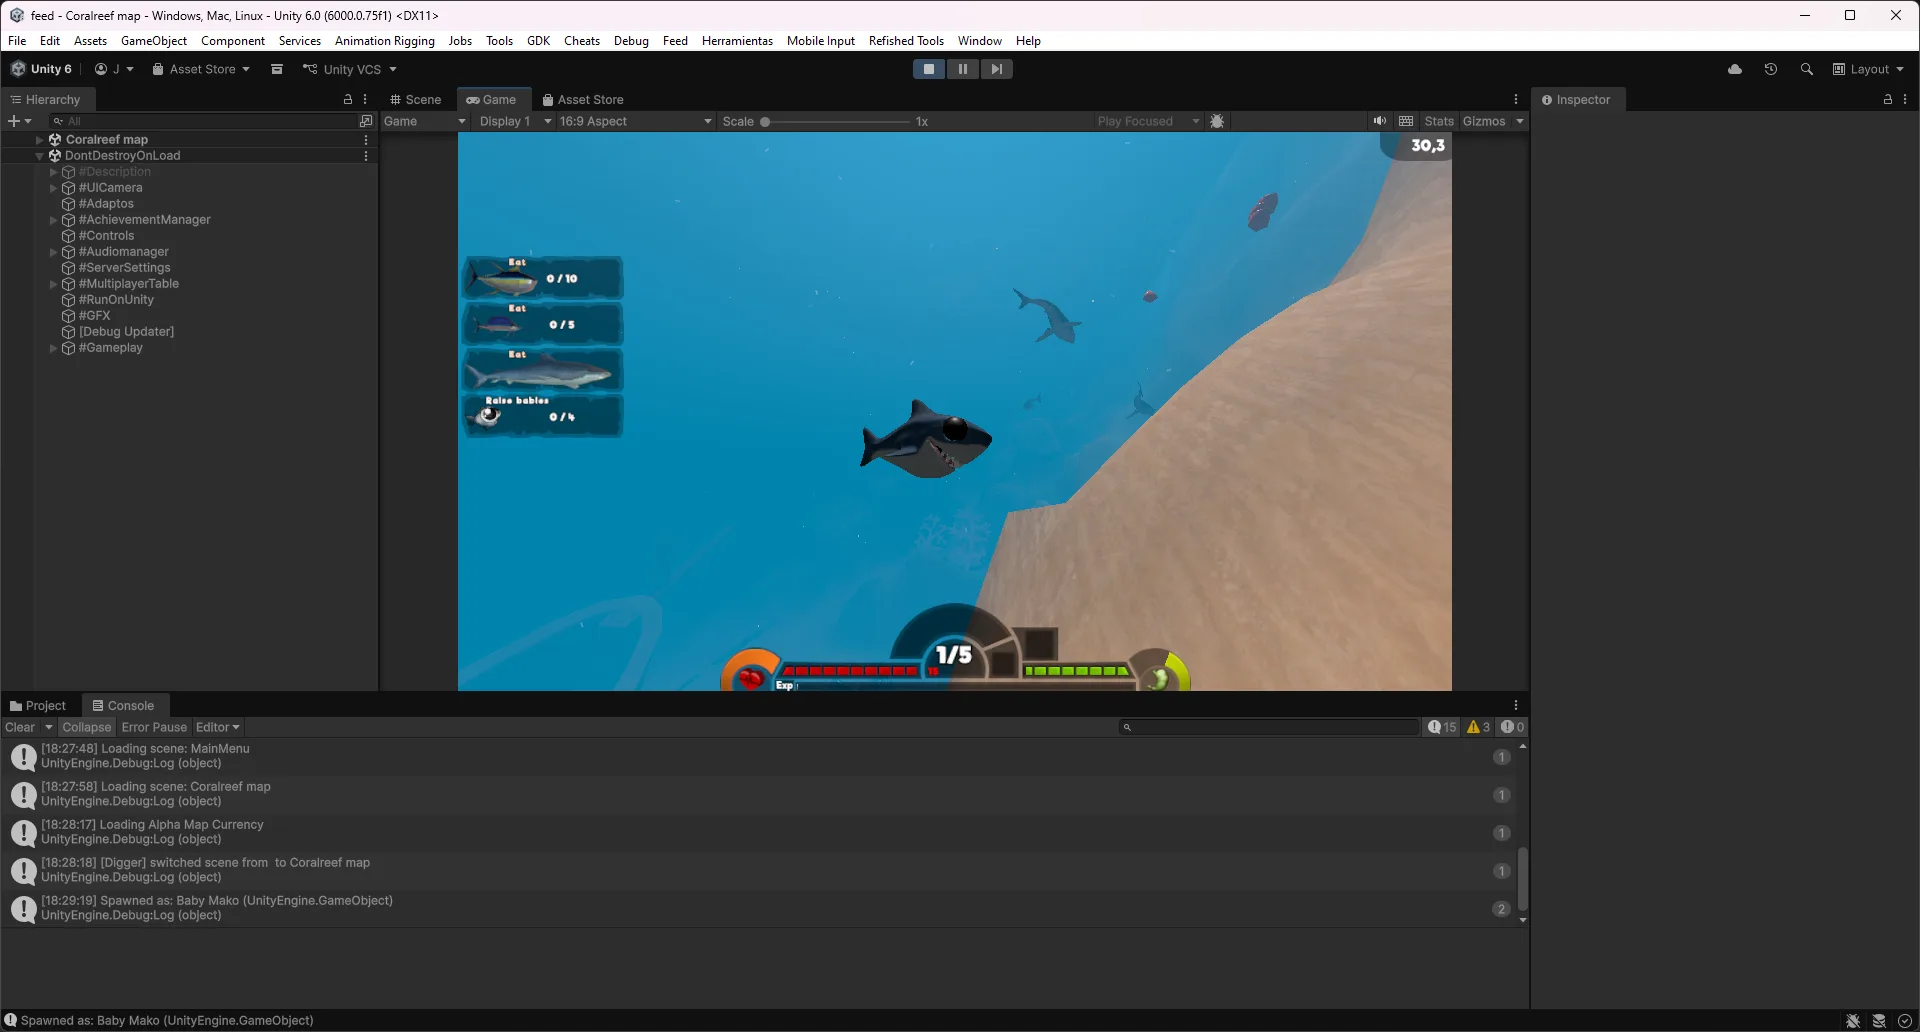Open the Layout dropdown
This screenshot has height=1032, width=1920.
tap(1868, 69)
